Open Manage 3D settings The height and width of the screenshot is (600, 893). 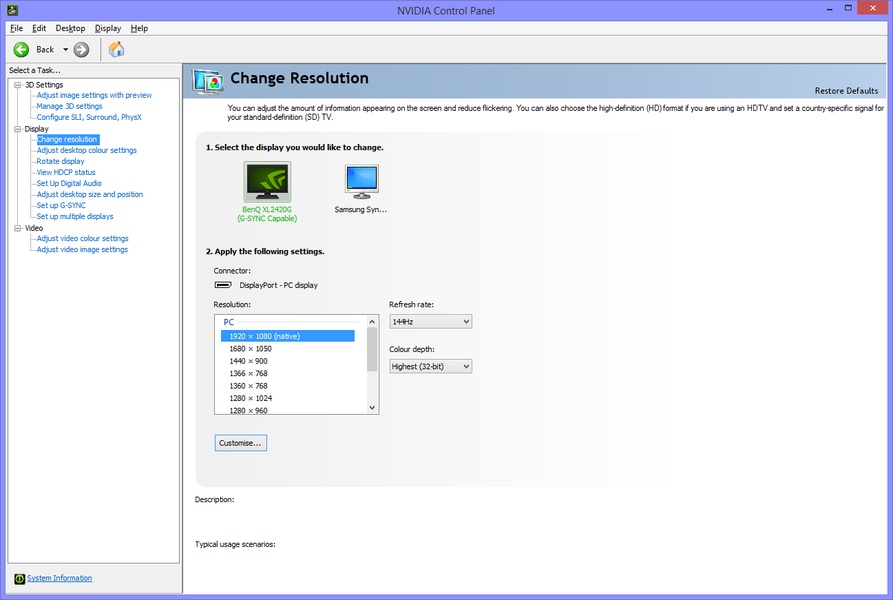coord(69,106)
